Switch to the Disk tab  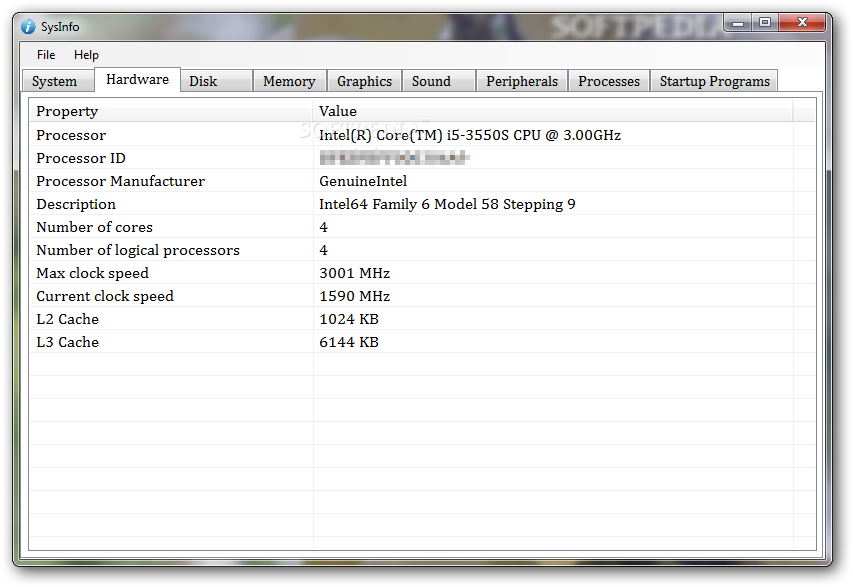coord(217,81)
